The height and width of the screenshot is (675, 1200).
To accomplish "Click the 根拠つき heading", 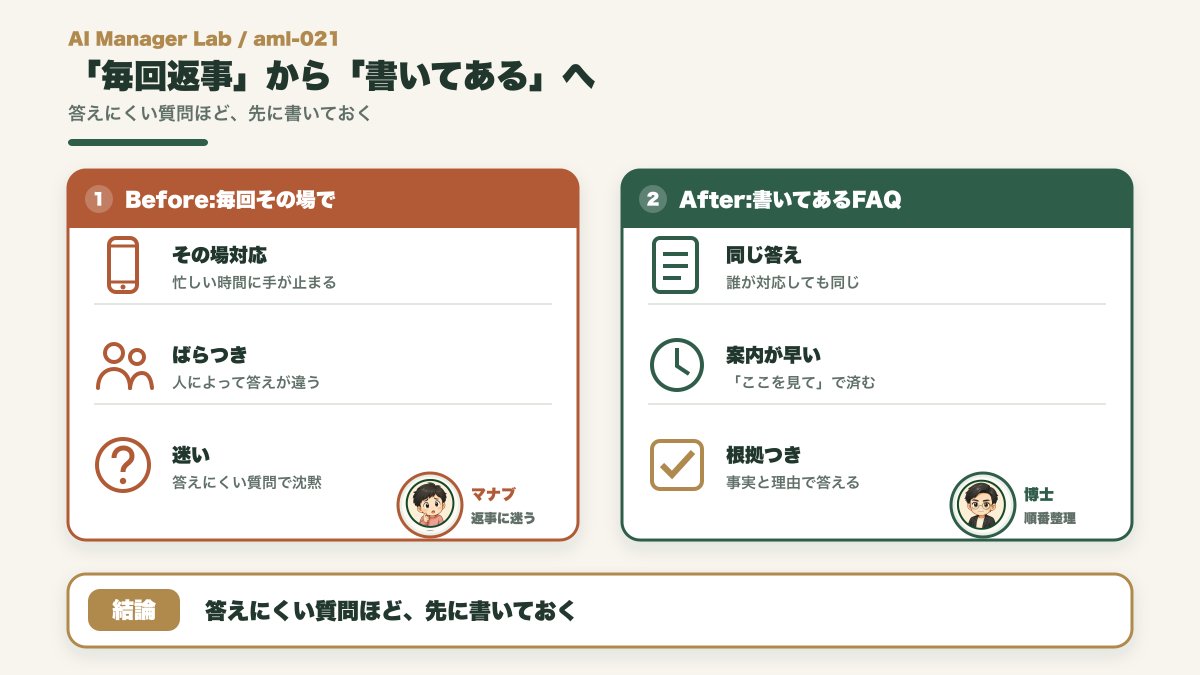I will click(x=764, y=455).
